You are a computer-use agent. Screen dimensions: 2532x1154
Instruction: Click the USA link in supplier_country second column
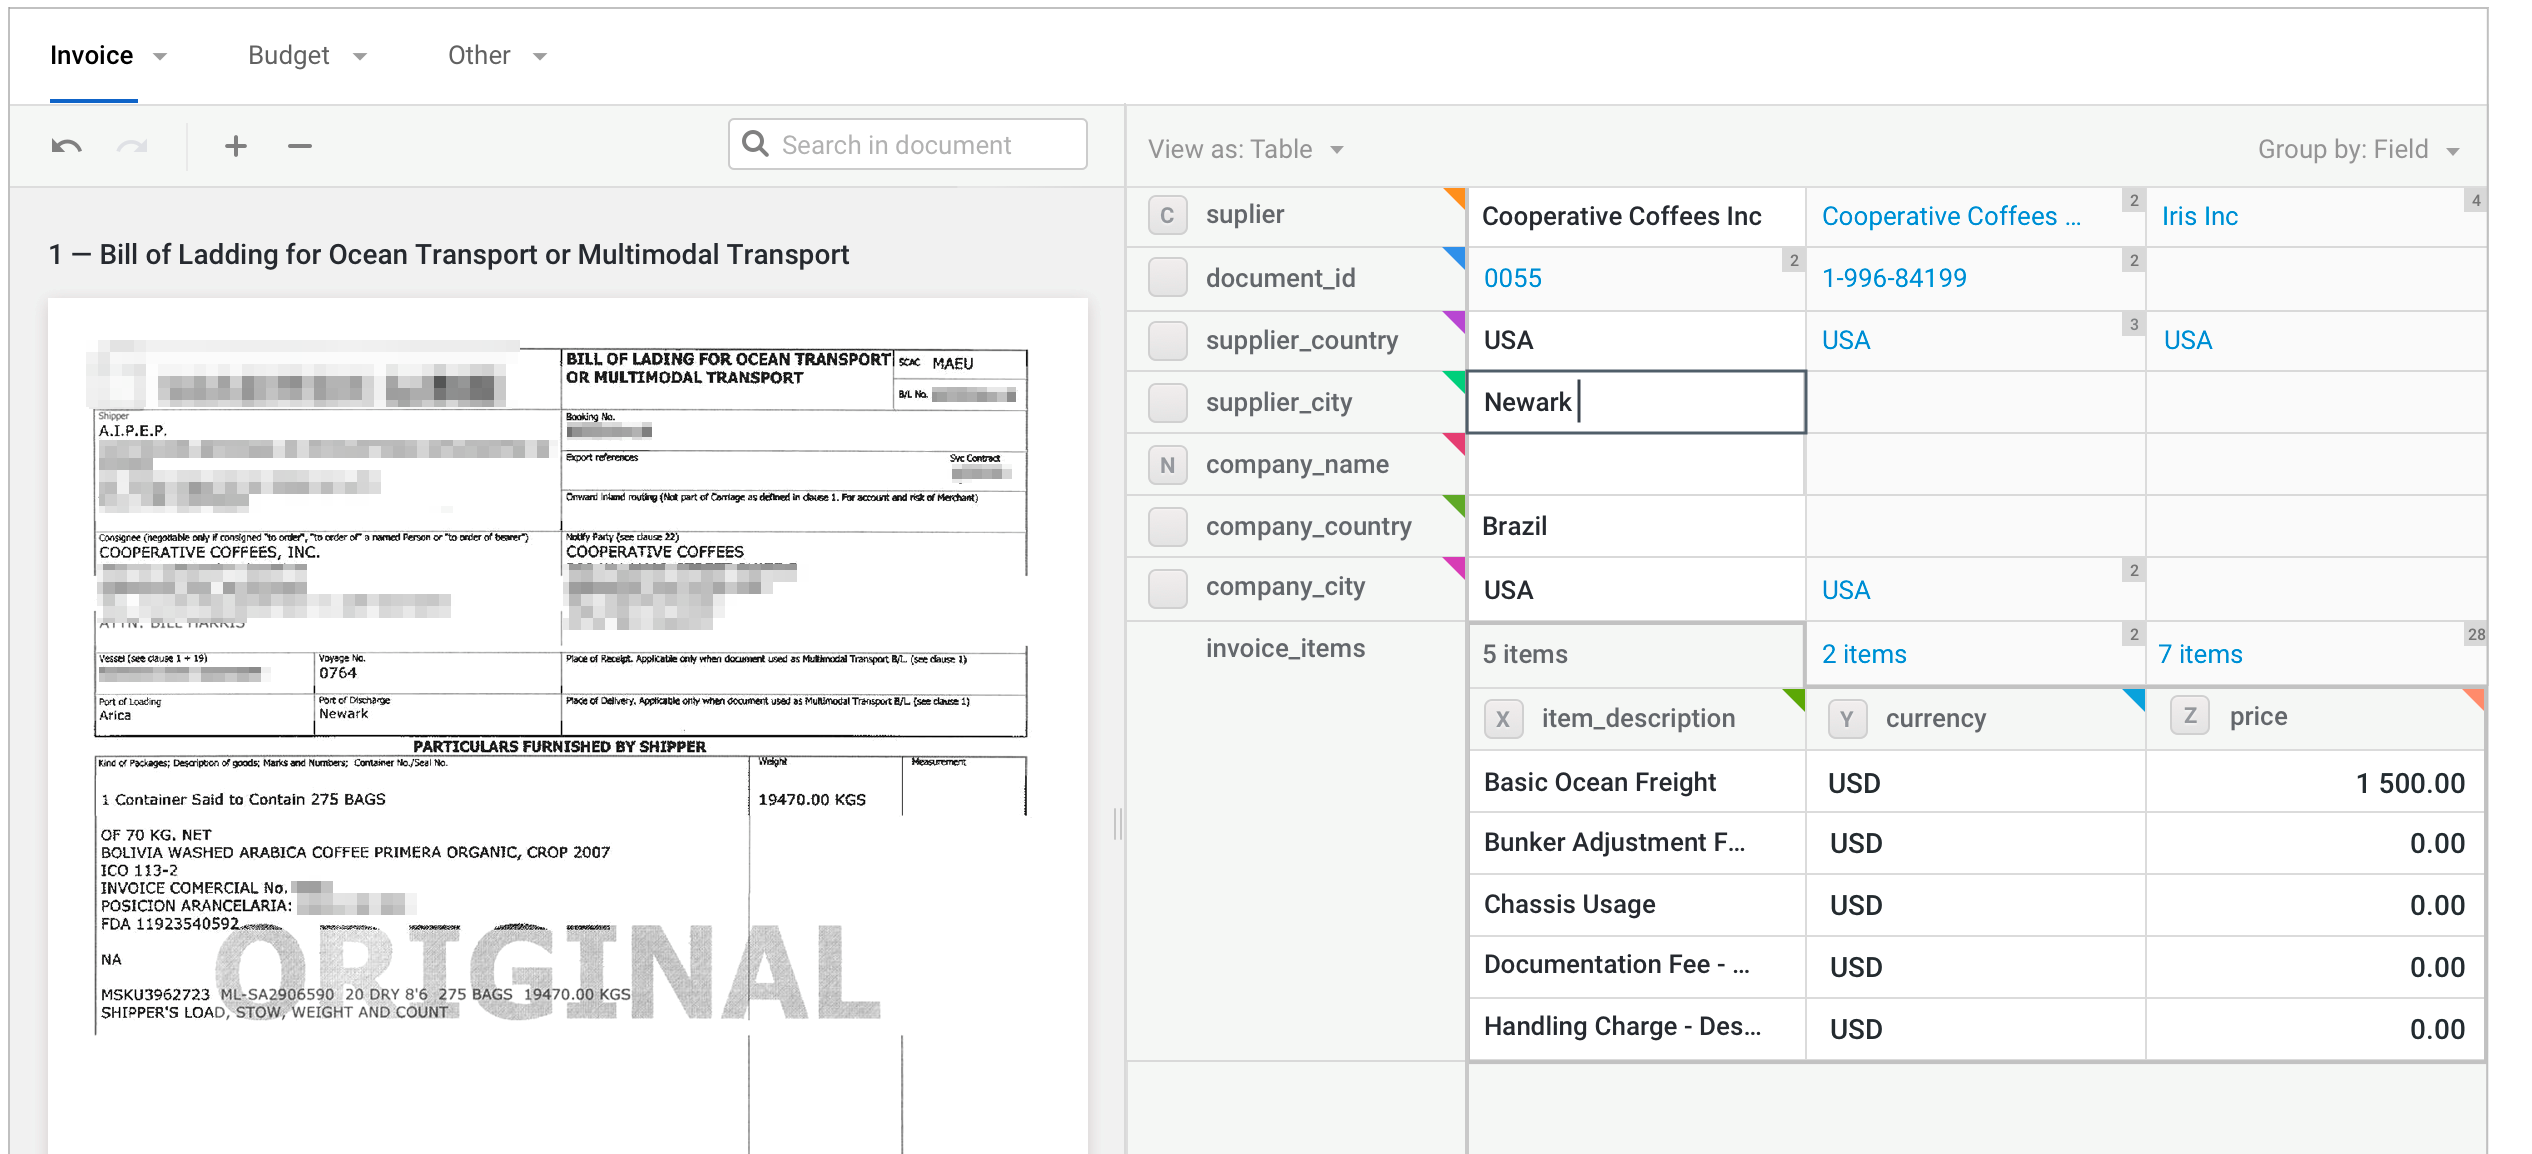[1845, 340]
